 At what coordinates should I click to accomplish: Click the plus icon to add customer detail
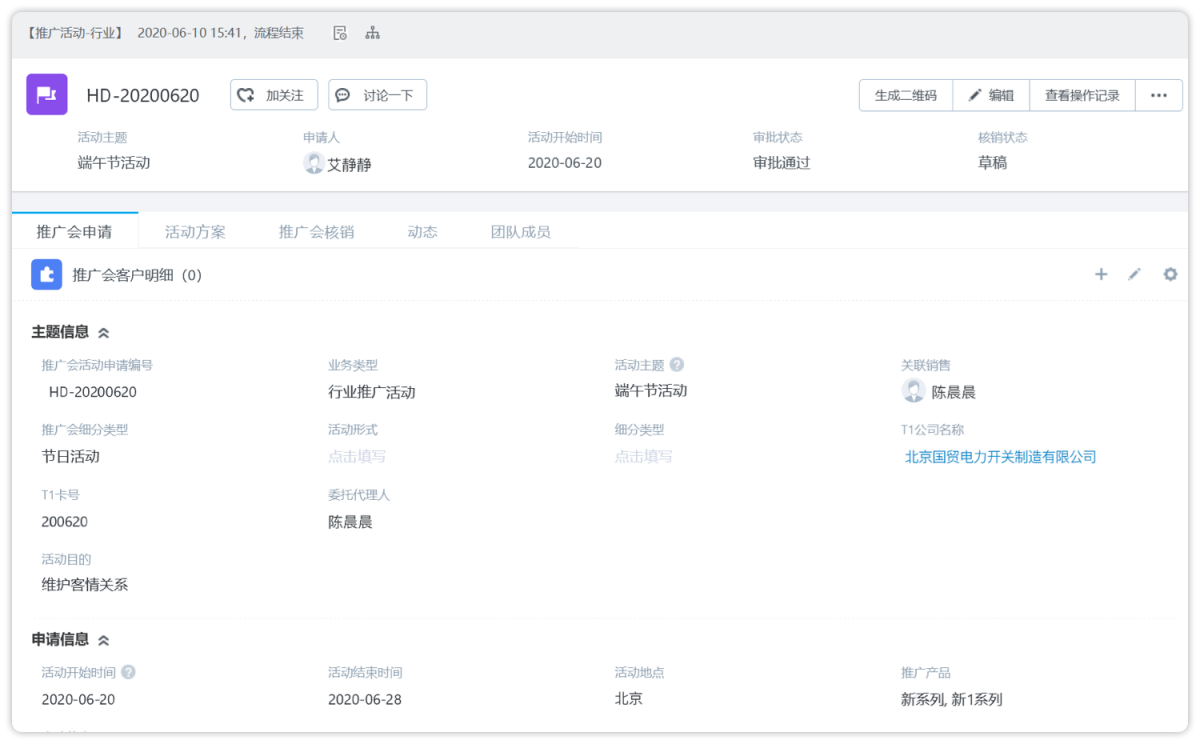pos(1101,274)
